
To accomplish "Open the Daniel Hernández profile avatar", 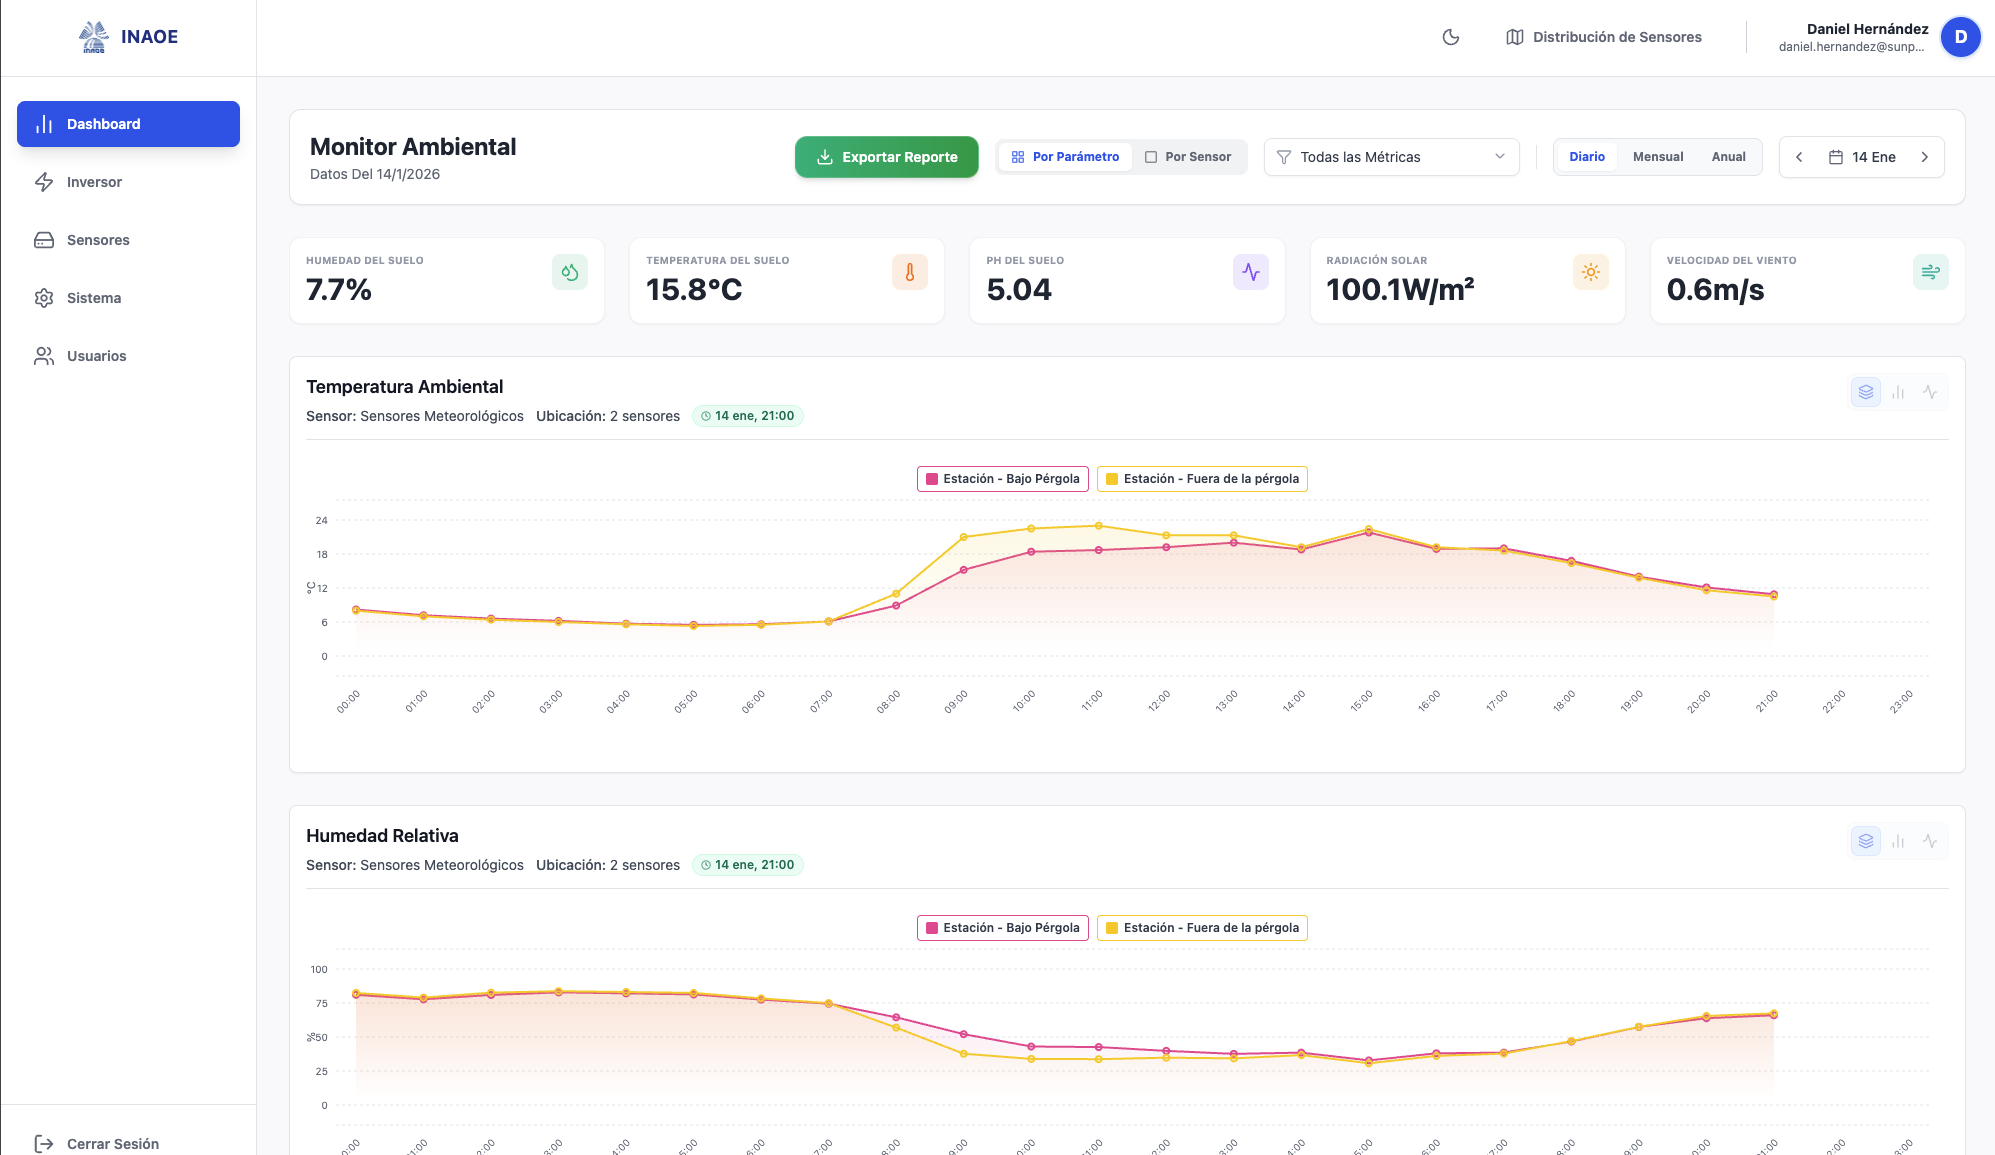I will 1960,37.
